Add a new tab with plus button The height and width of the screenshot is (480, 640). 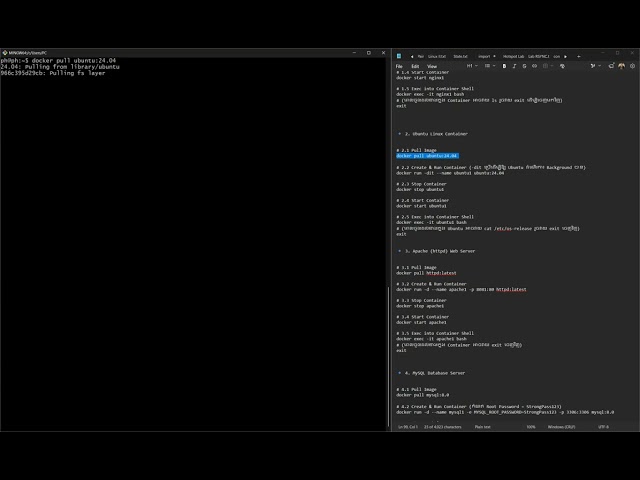pos(579,56)
